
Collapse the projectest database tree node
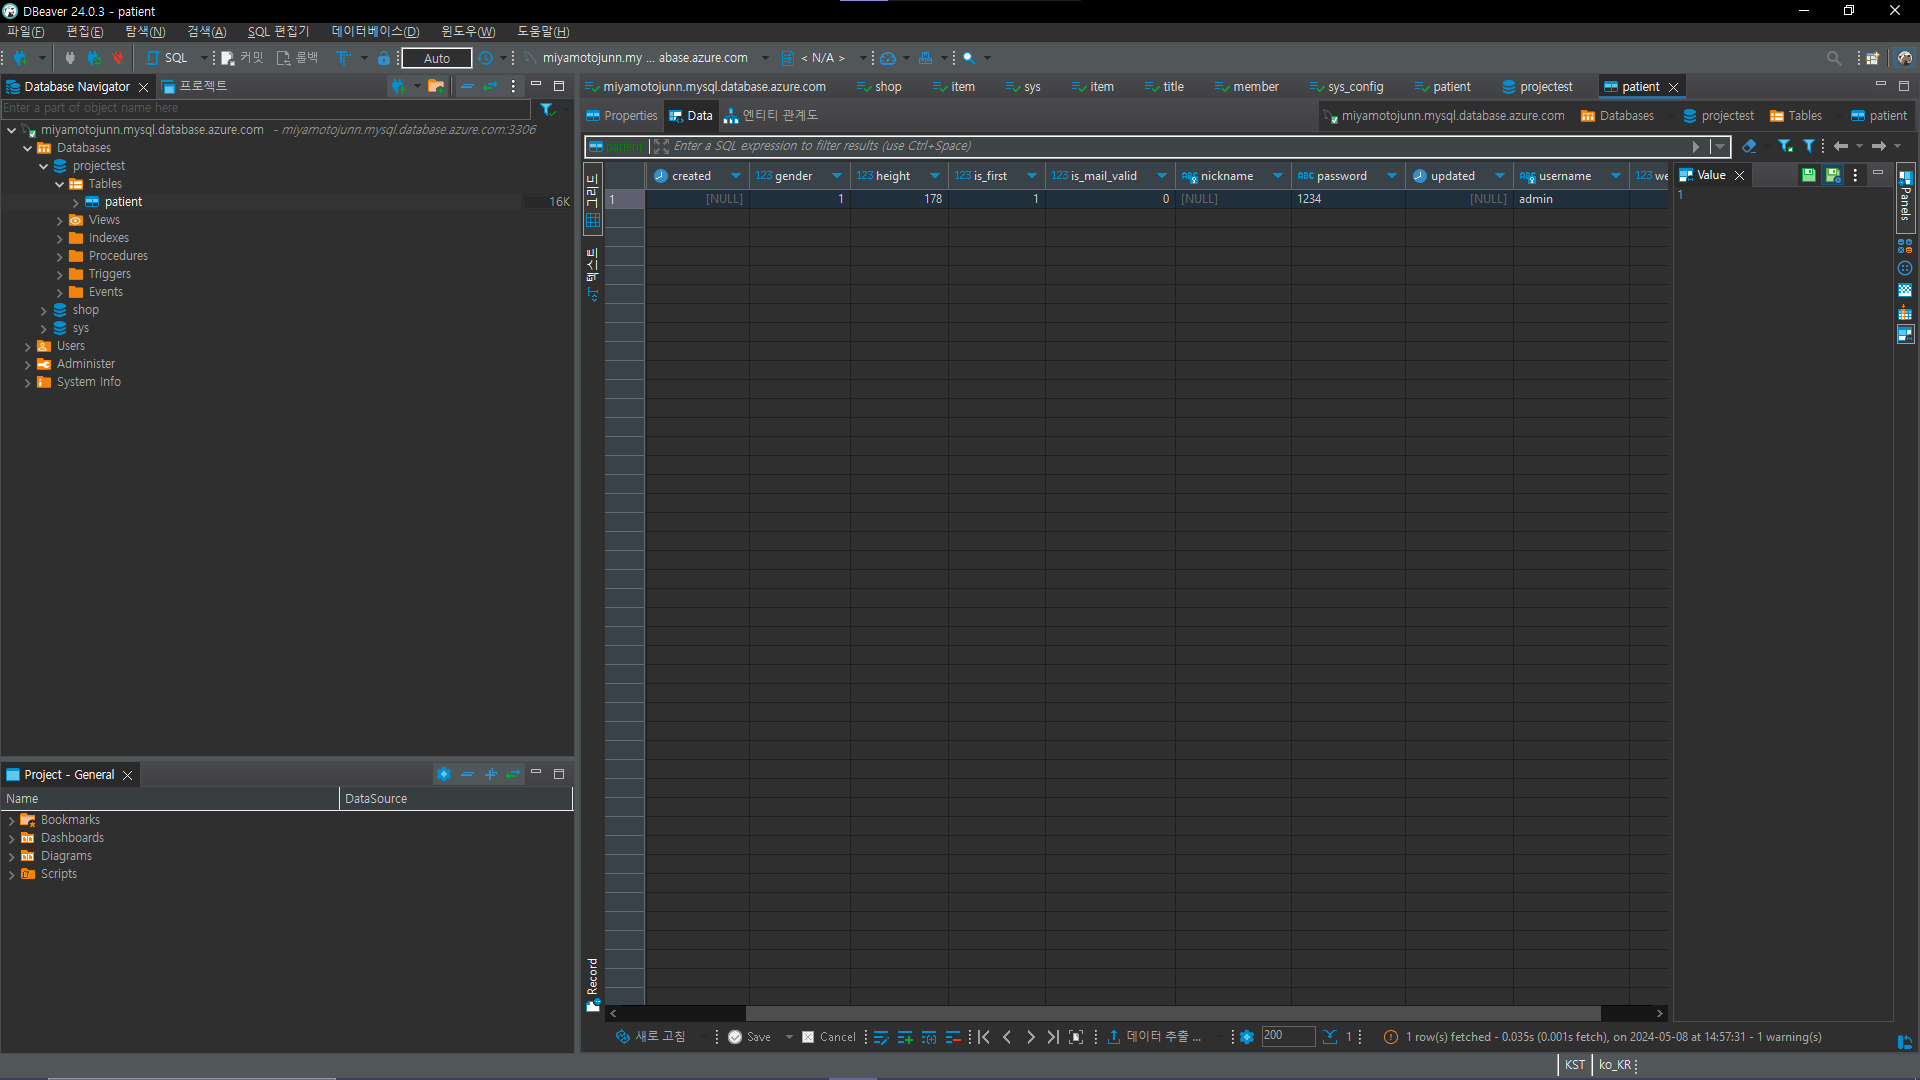[x=44, y=166]
